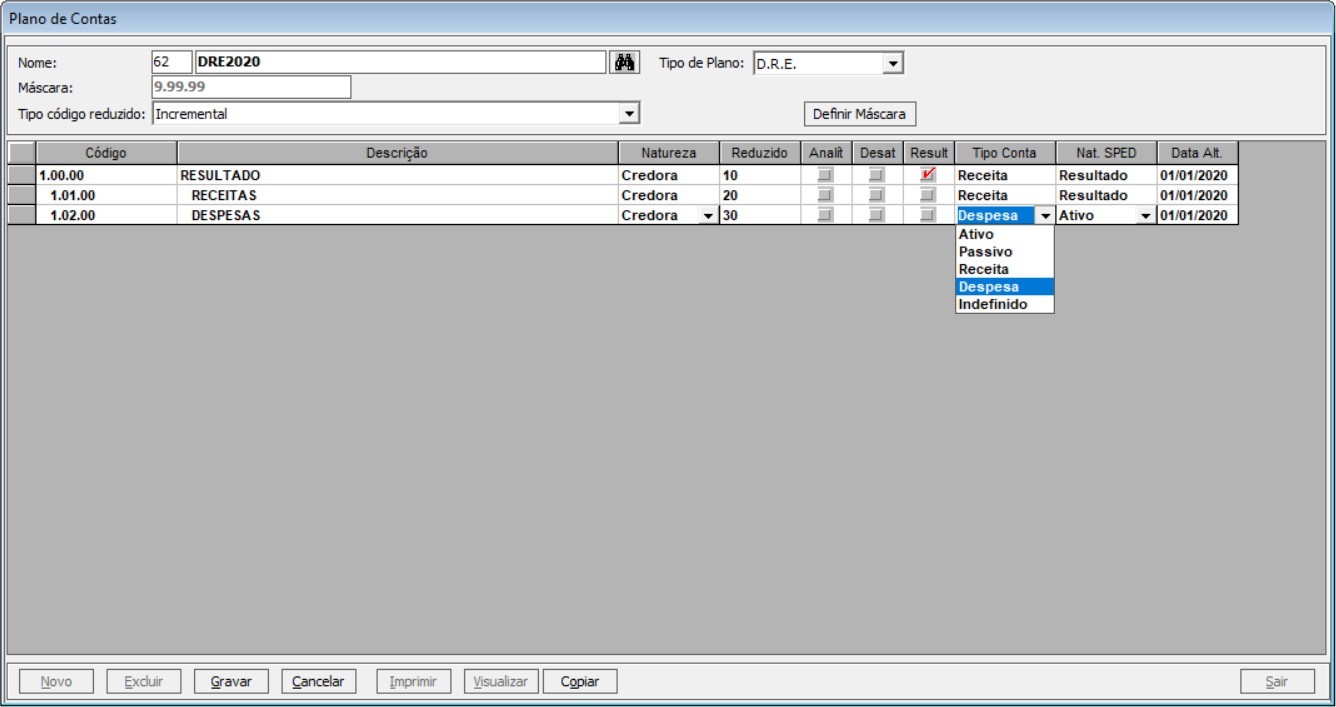Click code cell 1.00.00

coord(106,175)
